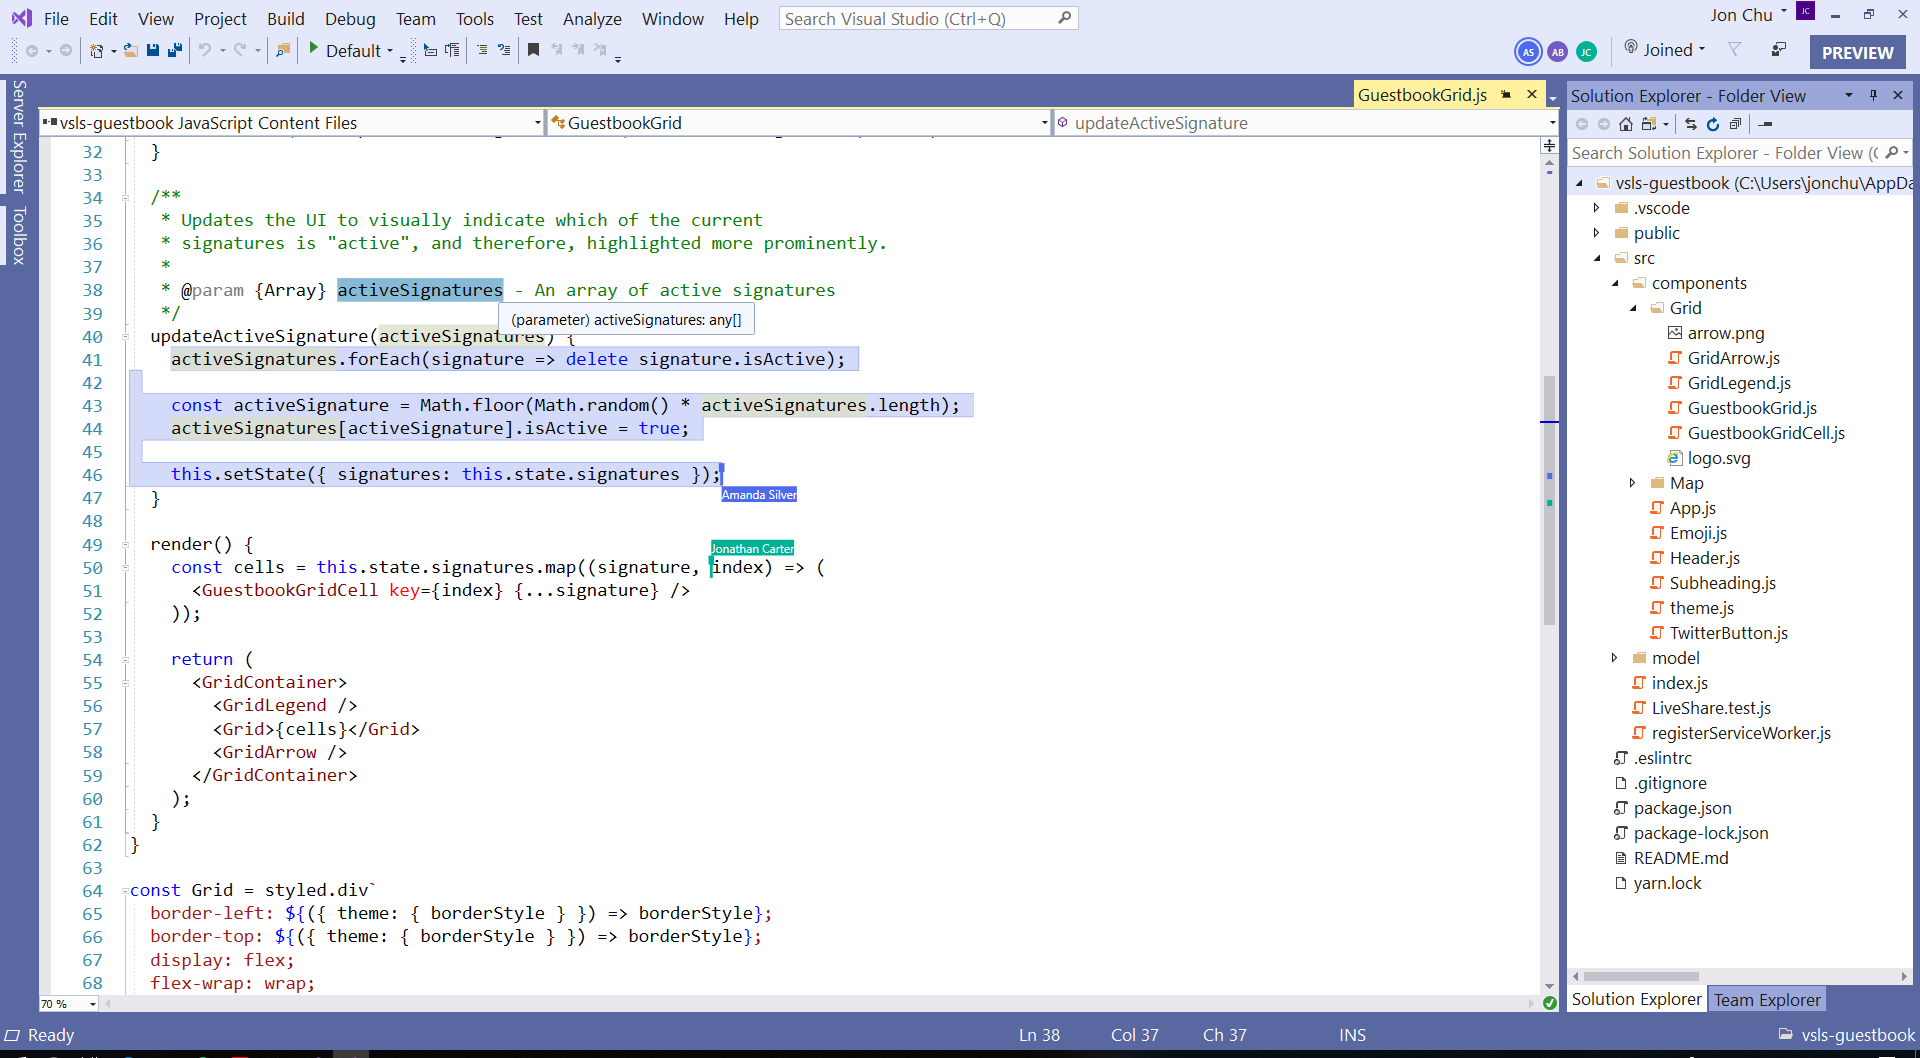Screen dimensions: 1920x1058
Task: Refresh the Solution Explorer
Action: 1713,124
